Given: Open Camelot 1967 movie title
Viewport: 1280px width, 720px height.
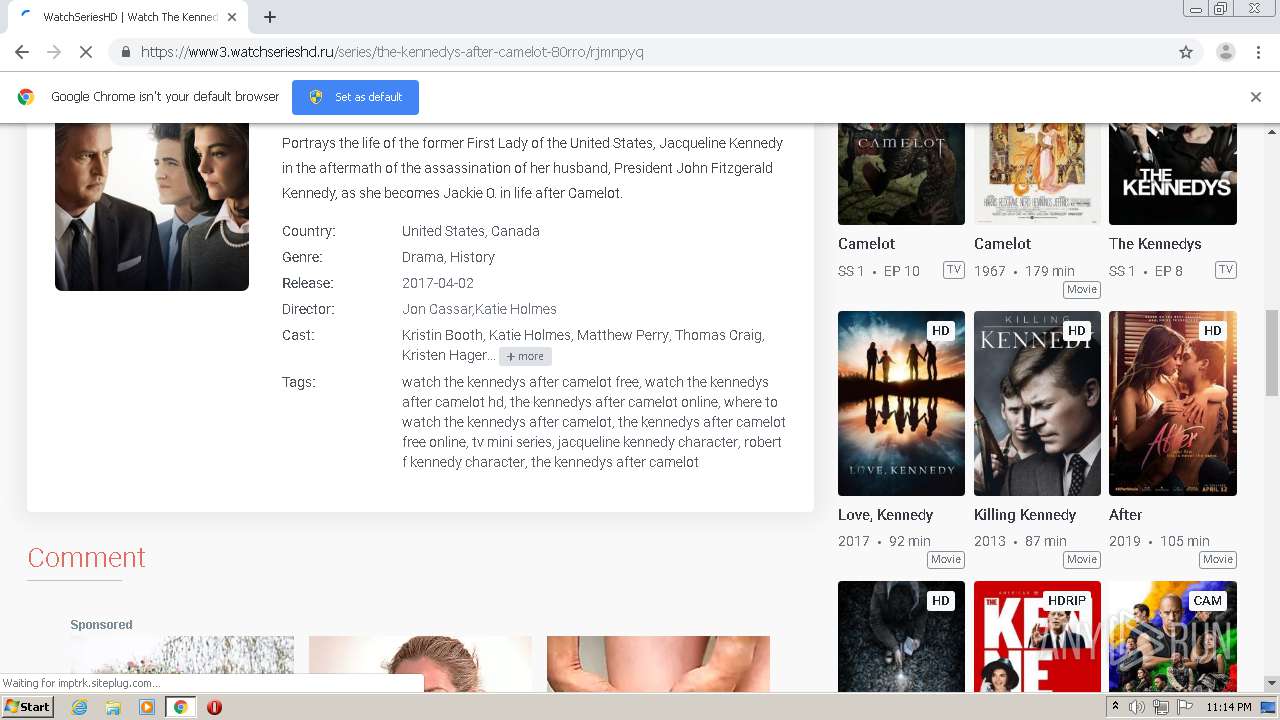Looking at the screenshot, I should [x=1002, y=244].
